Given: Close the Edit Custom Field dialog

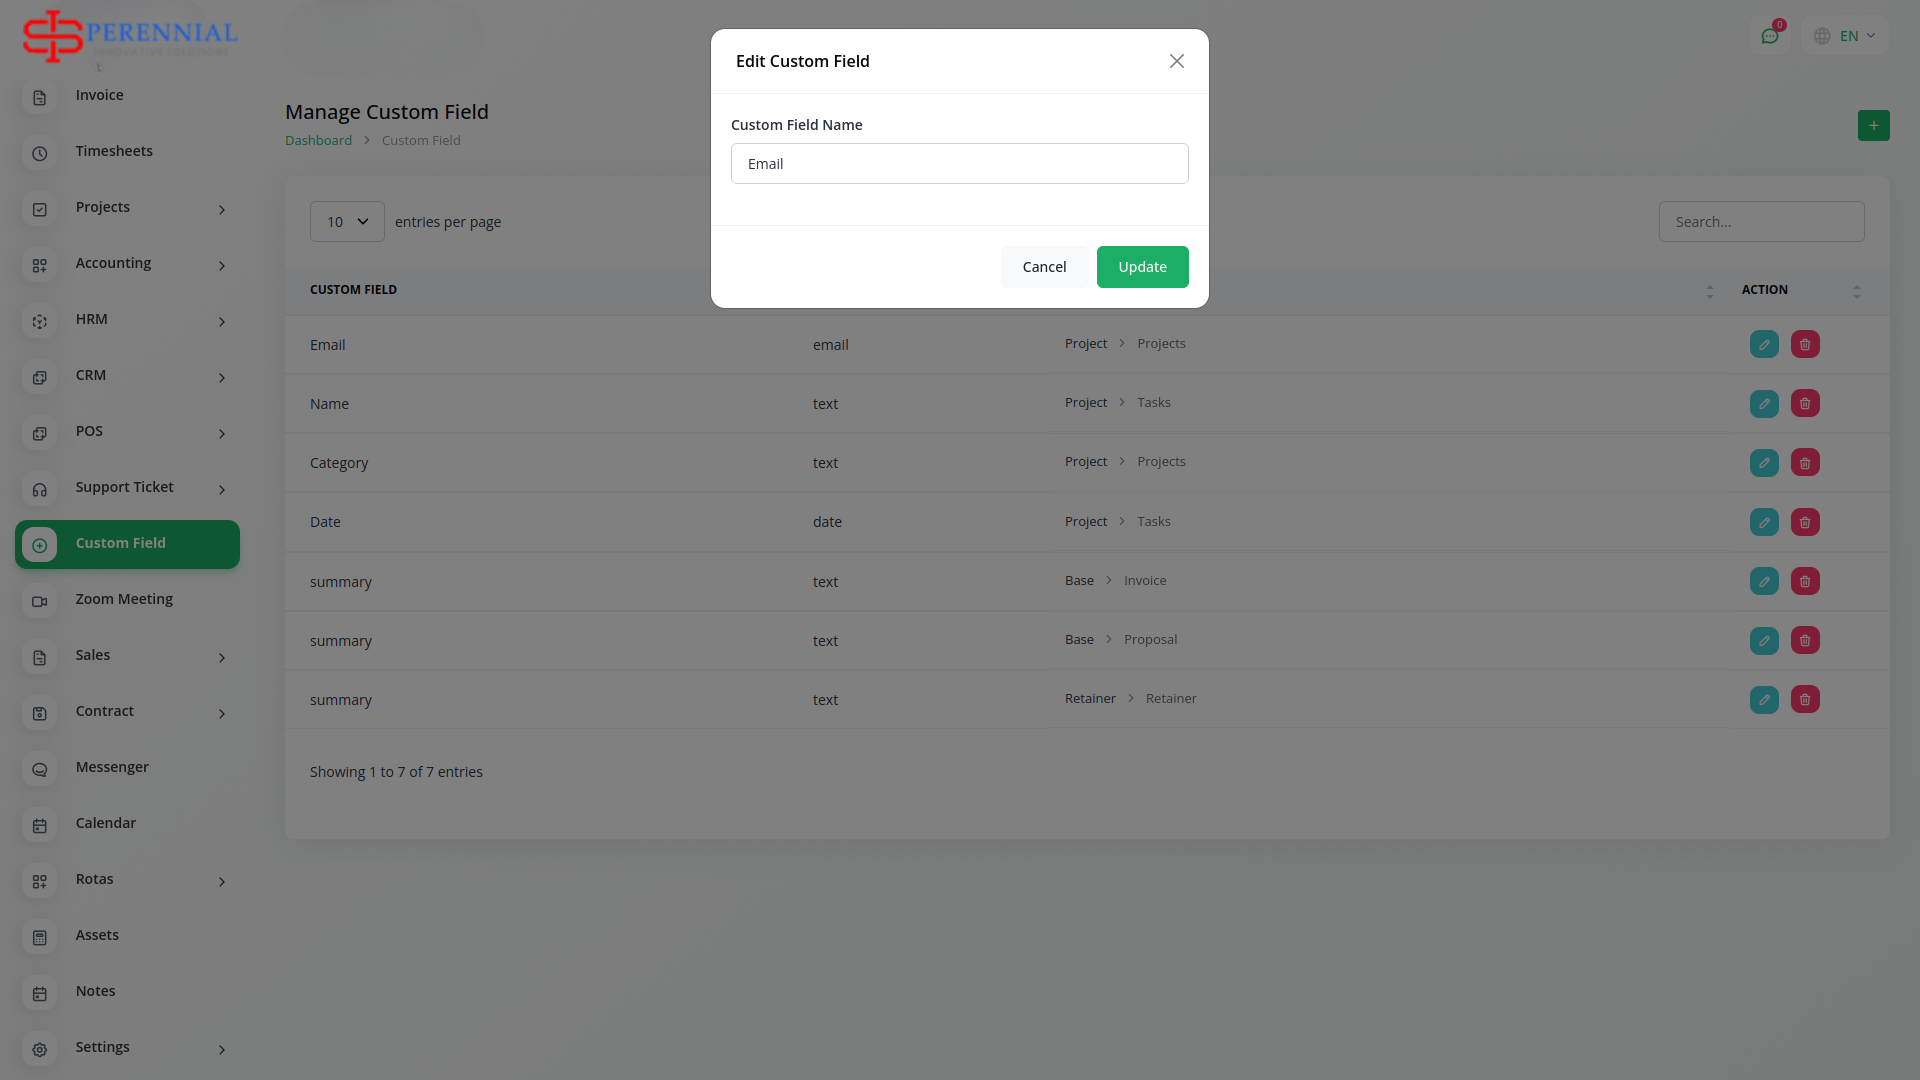Looking at the screenshot, I should pos(1176,61).
